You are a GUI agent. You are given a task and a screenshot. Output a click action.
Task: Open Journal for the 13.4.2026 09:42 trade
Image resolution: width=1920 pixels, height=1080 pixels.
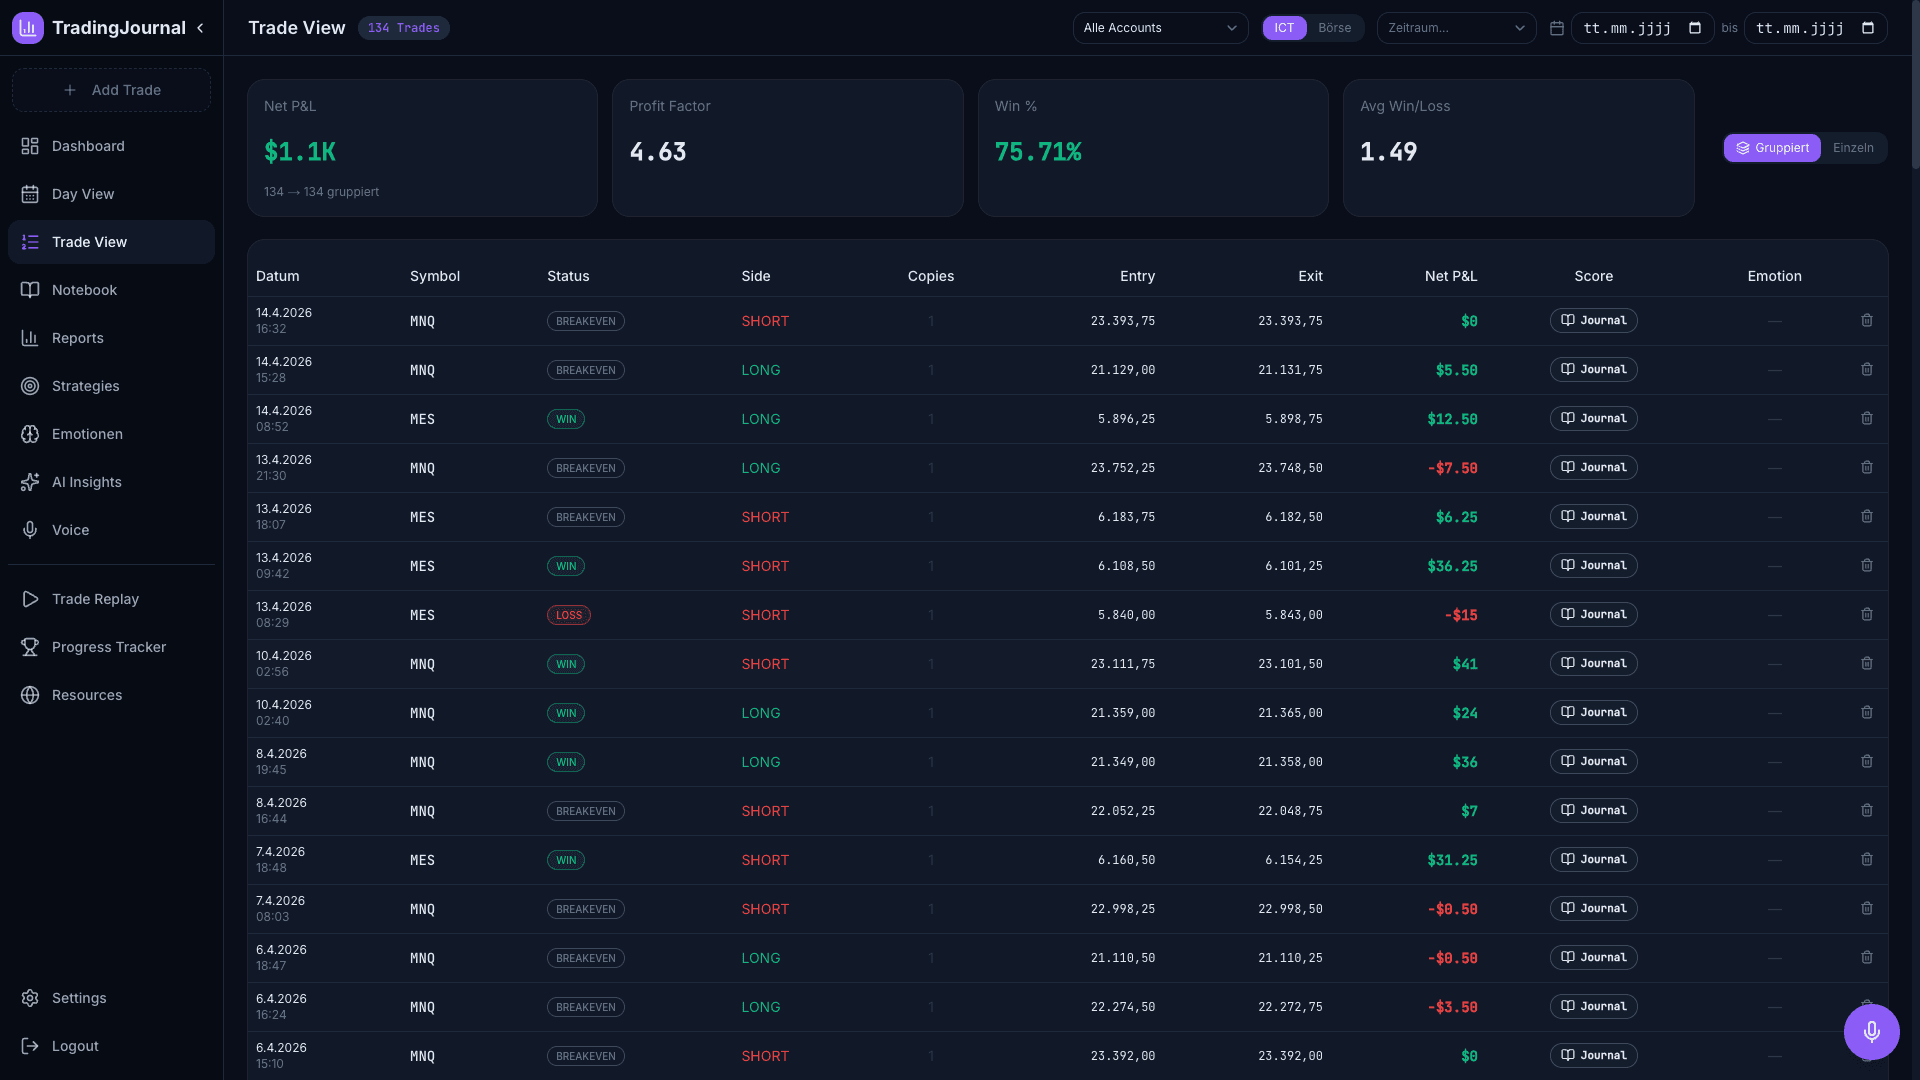point(1593,566)
